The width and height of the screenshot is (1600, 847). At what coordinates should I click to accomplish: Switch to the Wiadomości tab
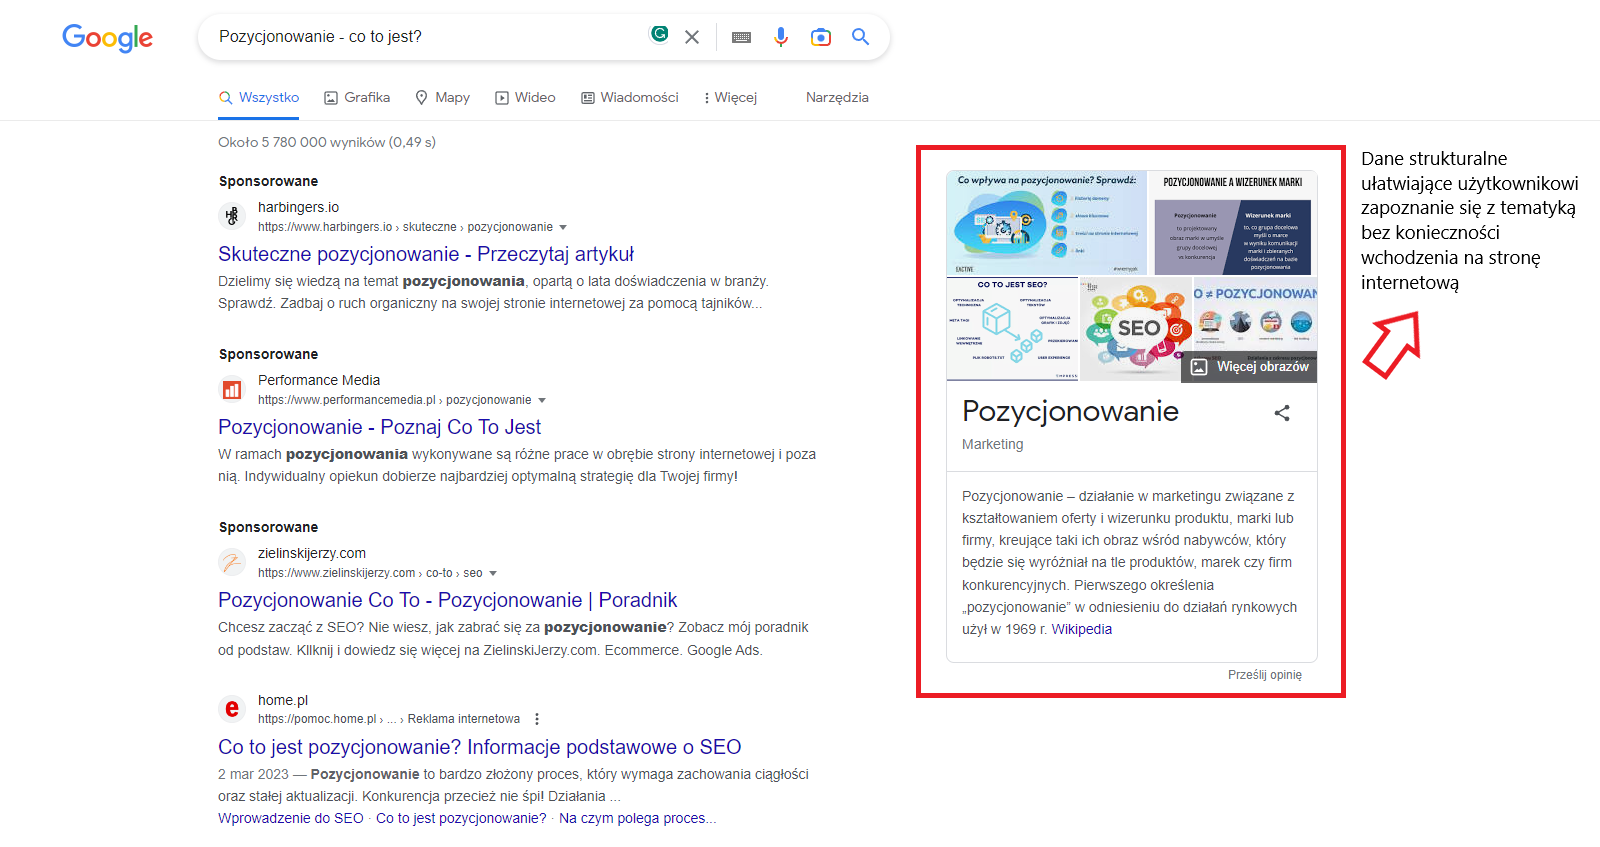630,98
